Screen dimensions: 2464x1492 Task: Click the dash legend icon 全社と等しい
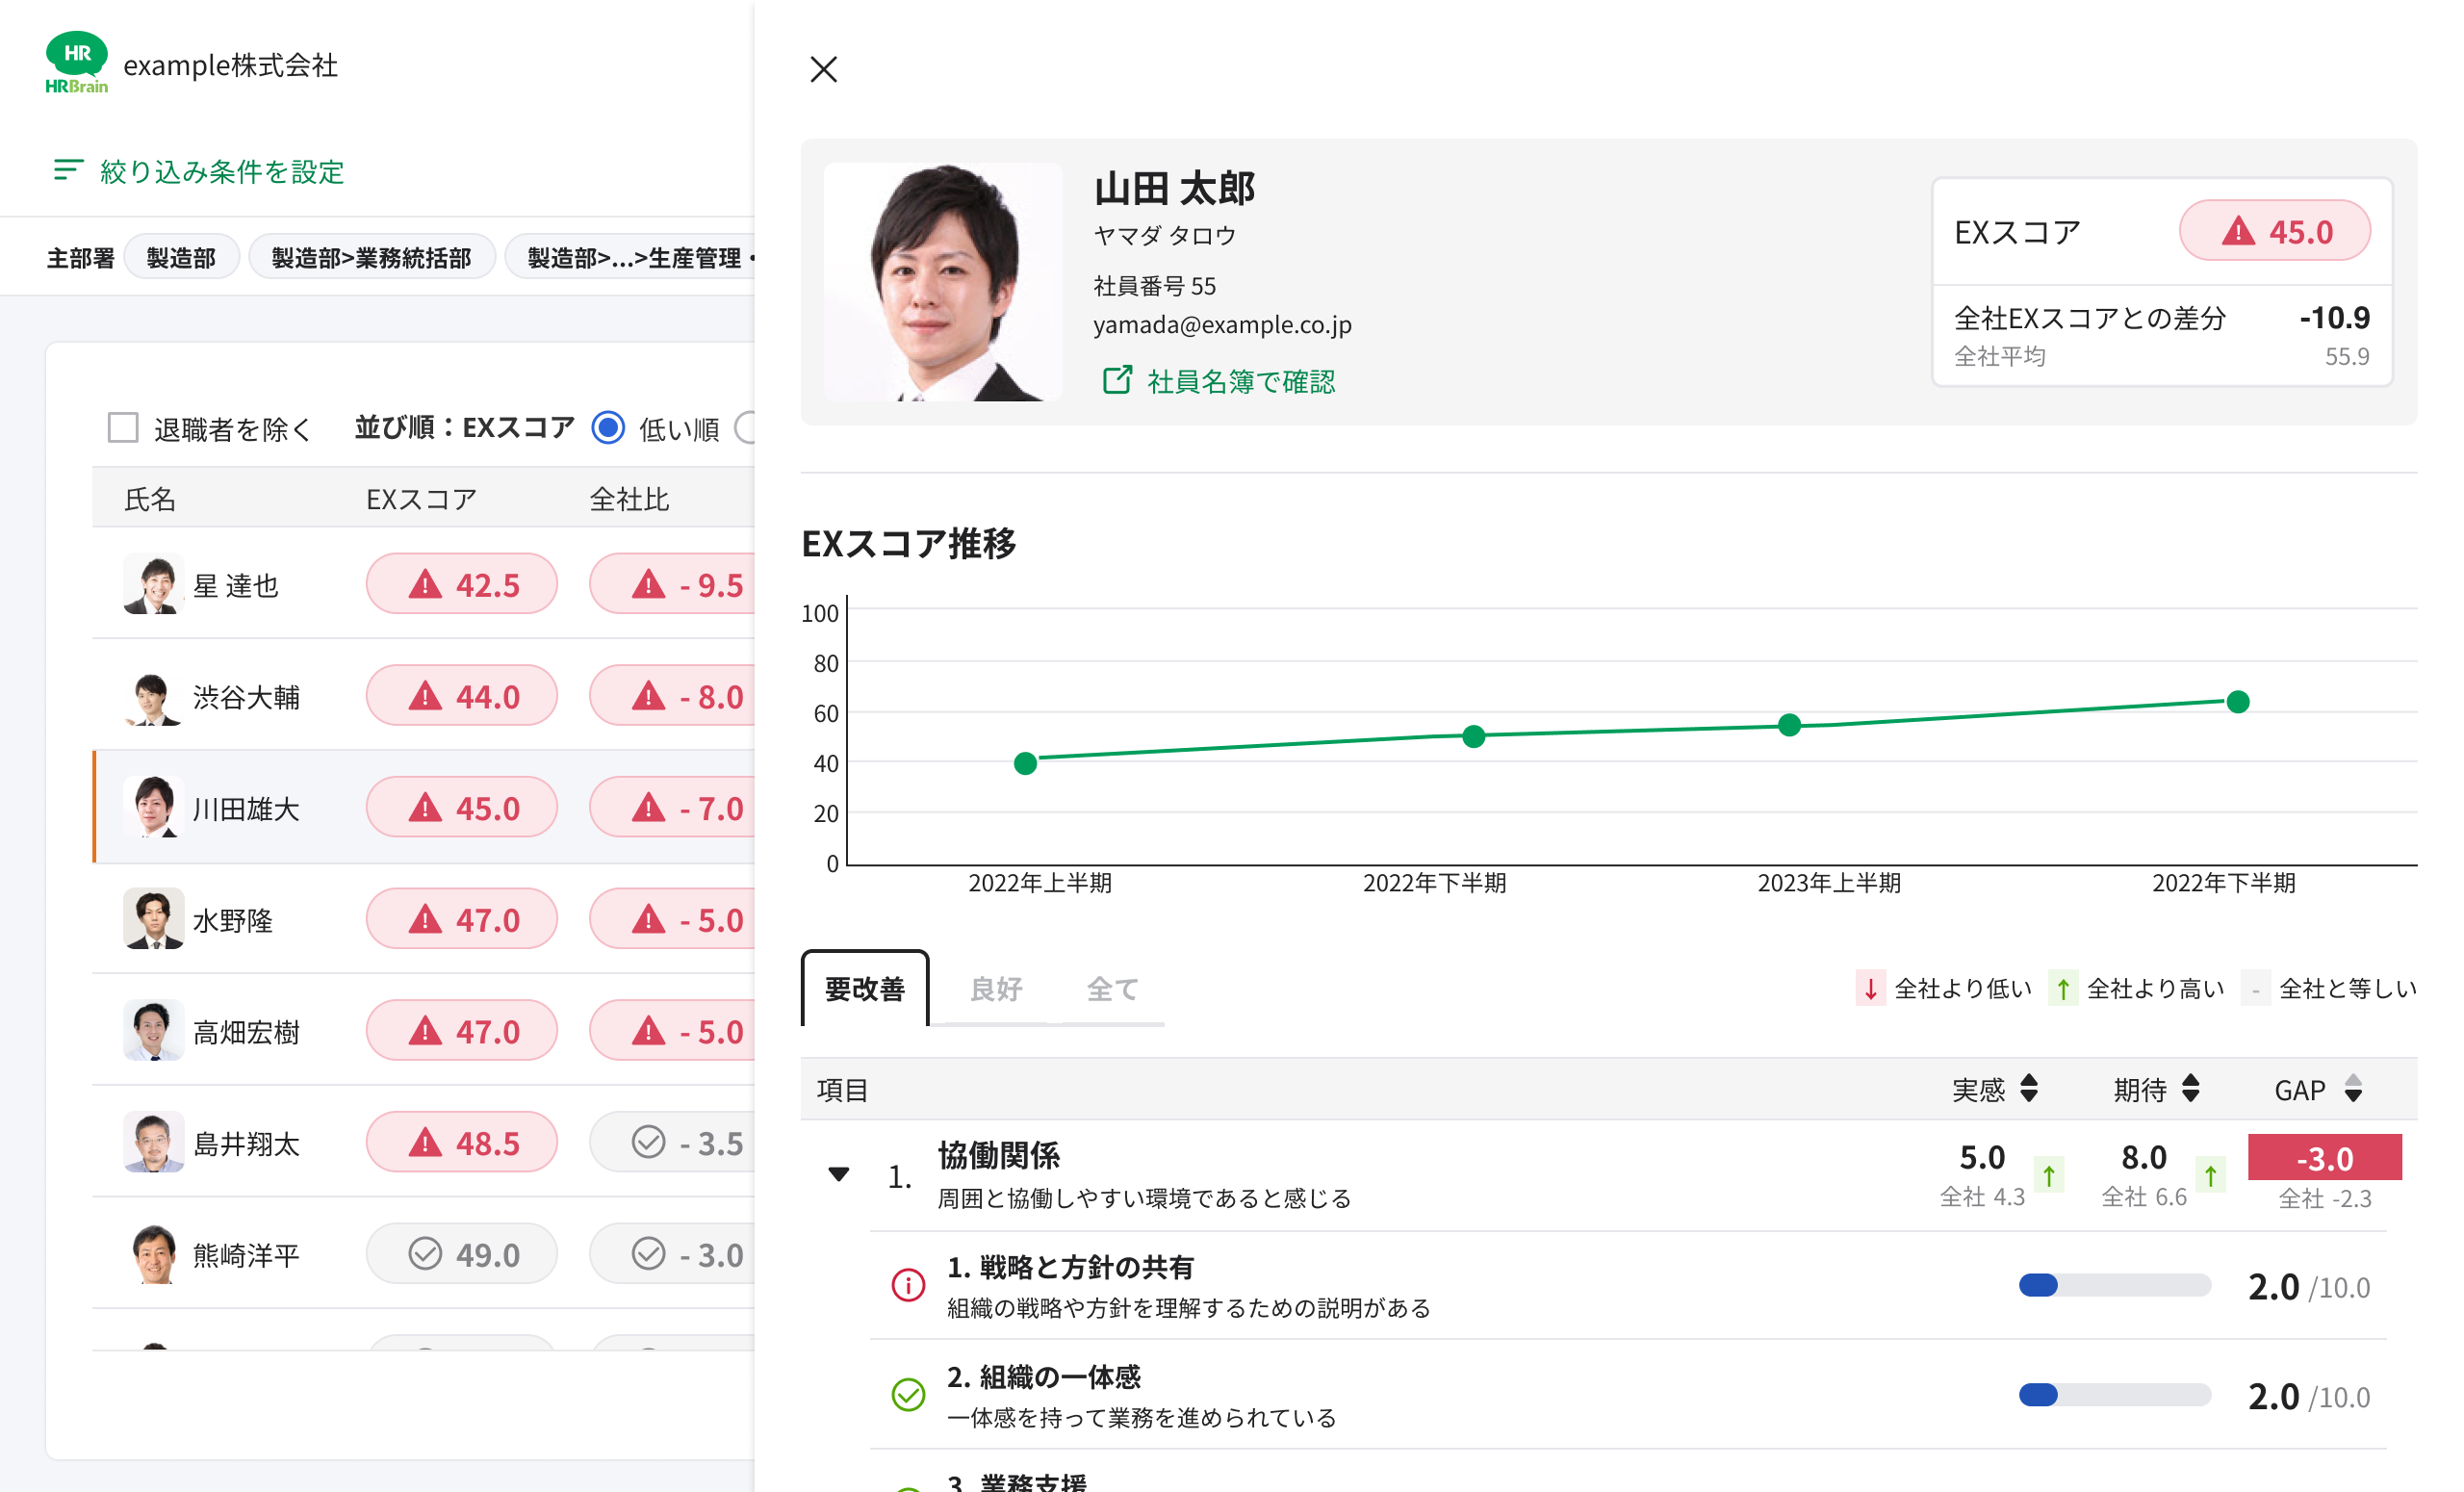2255,988
